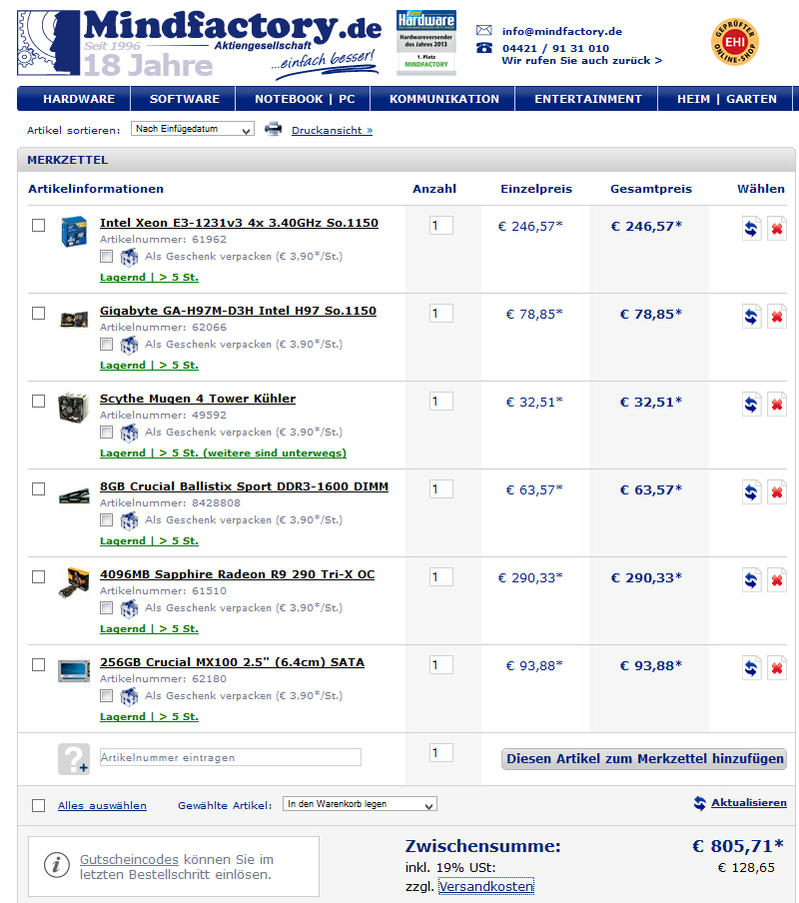Click the gift icon under Scythe Mugen 4
The image size is (799, 903).
click(x=129, y=432)
